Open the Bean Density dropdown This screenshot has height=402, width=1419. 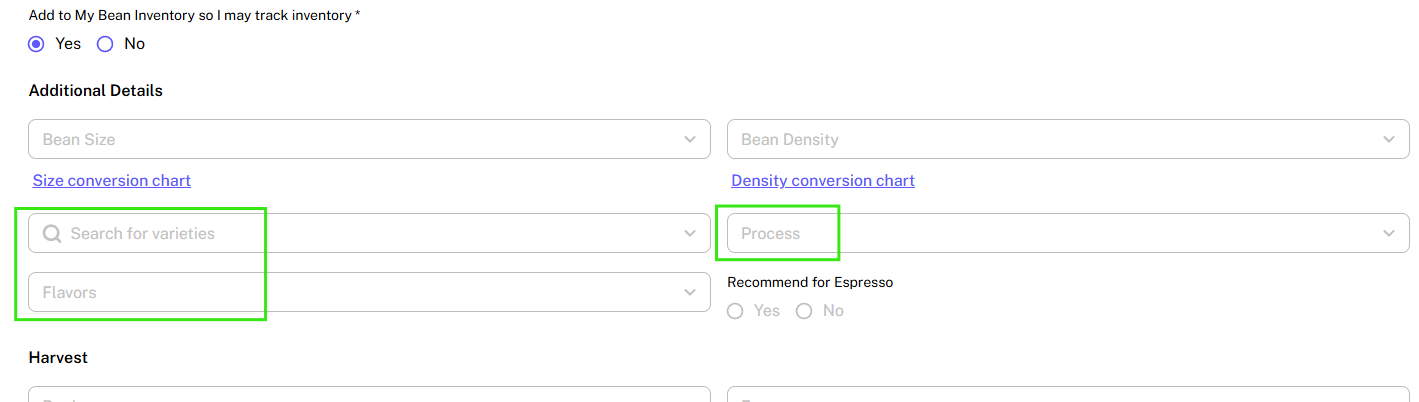click(x=1050, y=139)
